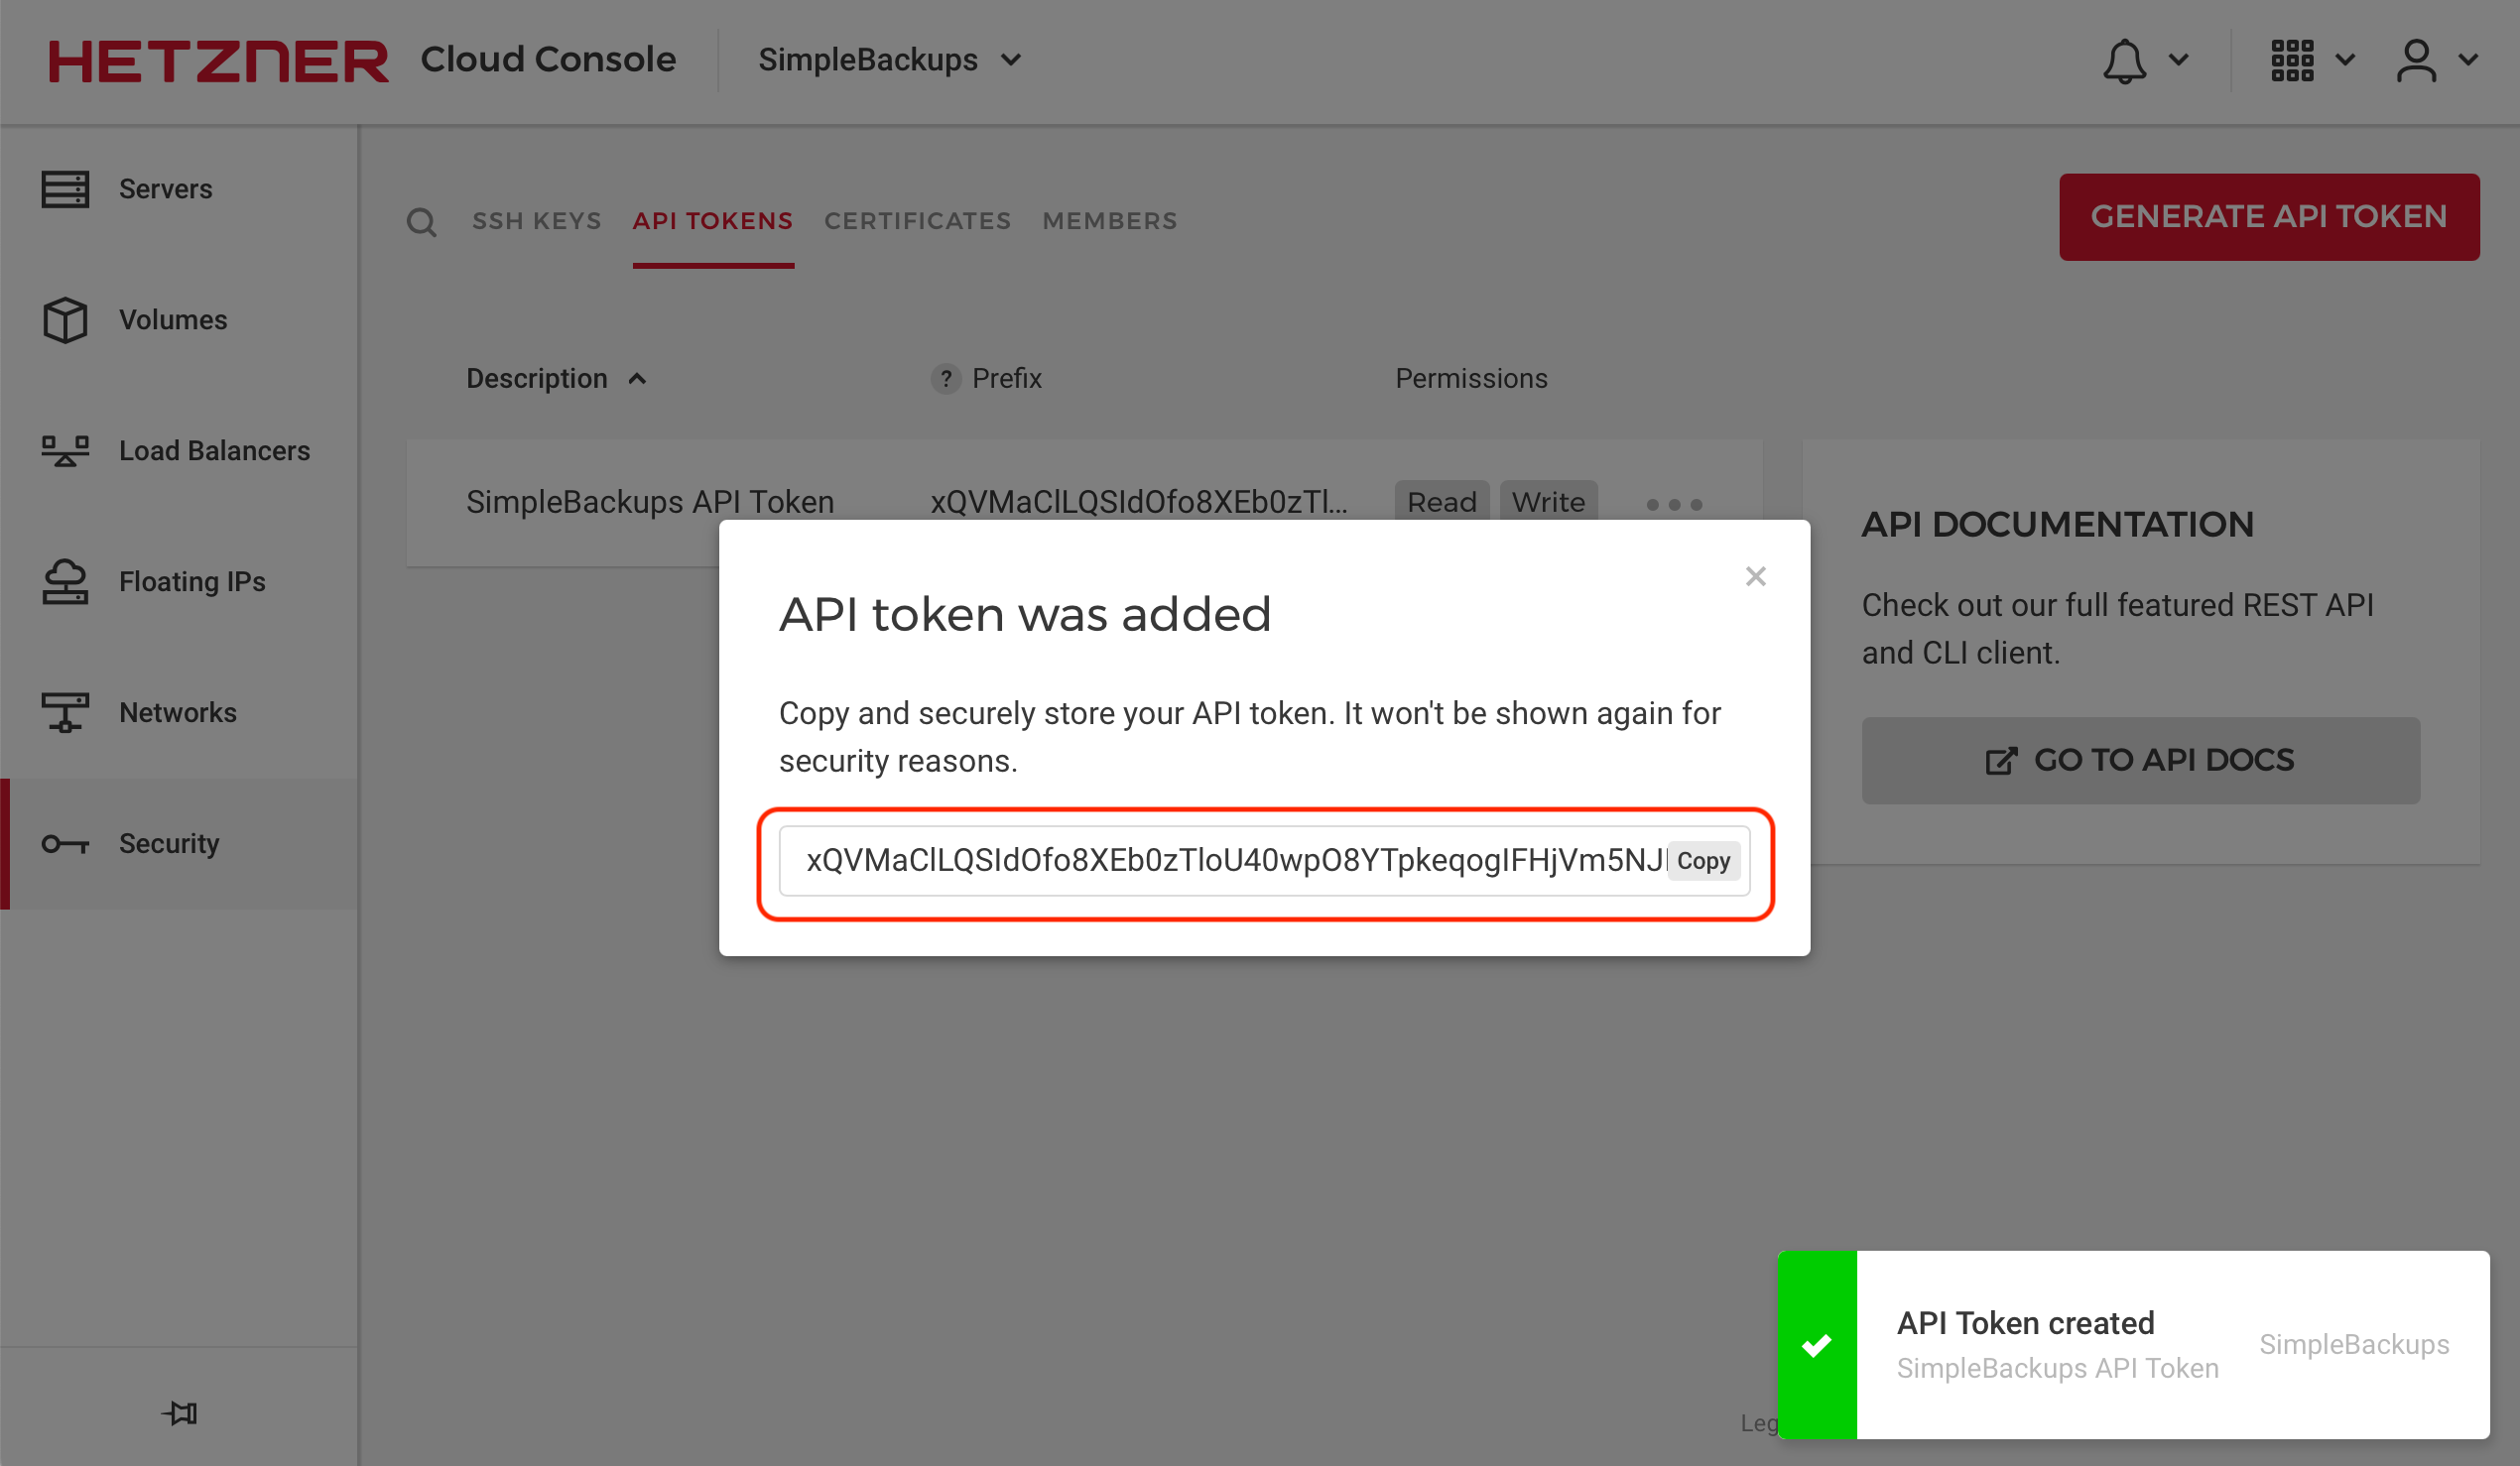Open the Load Balancers page
2520x1466 pixels.
tap(214, 451)
